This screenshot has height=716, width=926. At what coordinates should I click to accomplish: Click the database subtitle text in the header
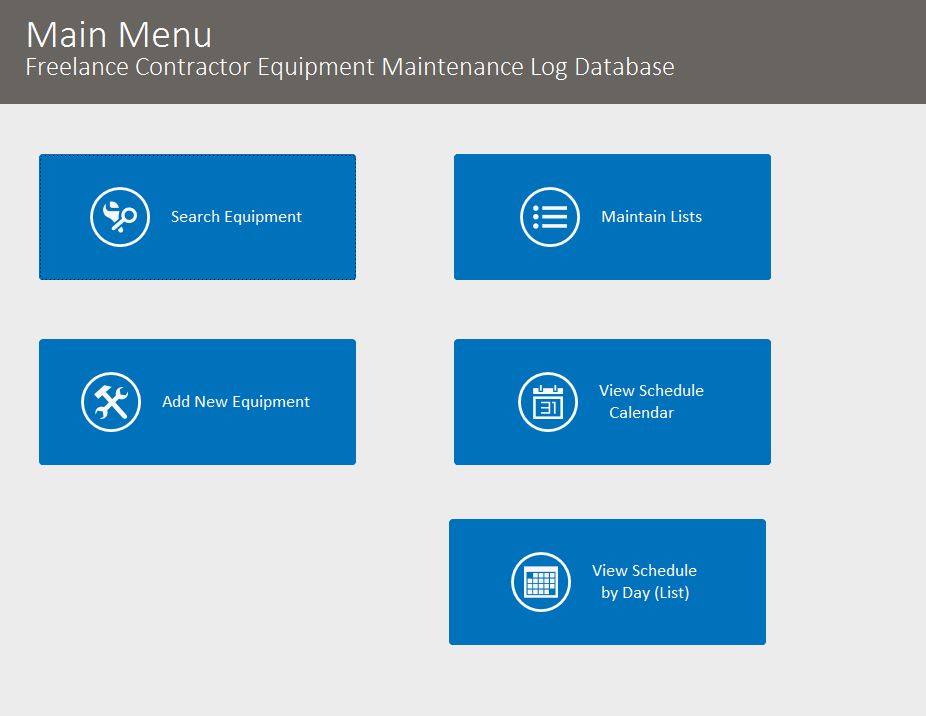350,67
